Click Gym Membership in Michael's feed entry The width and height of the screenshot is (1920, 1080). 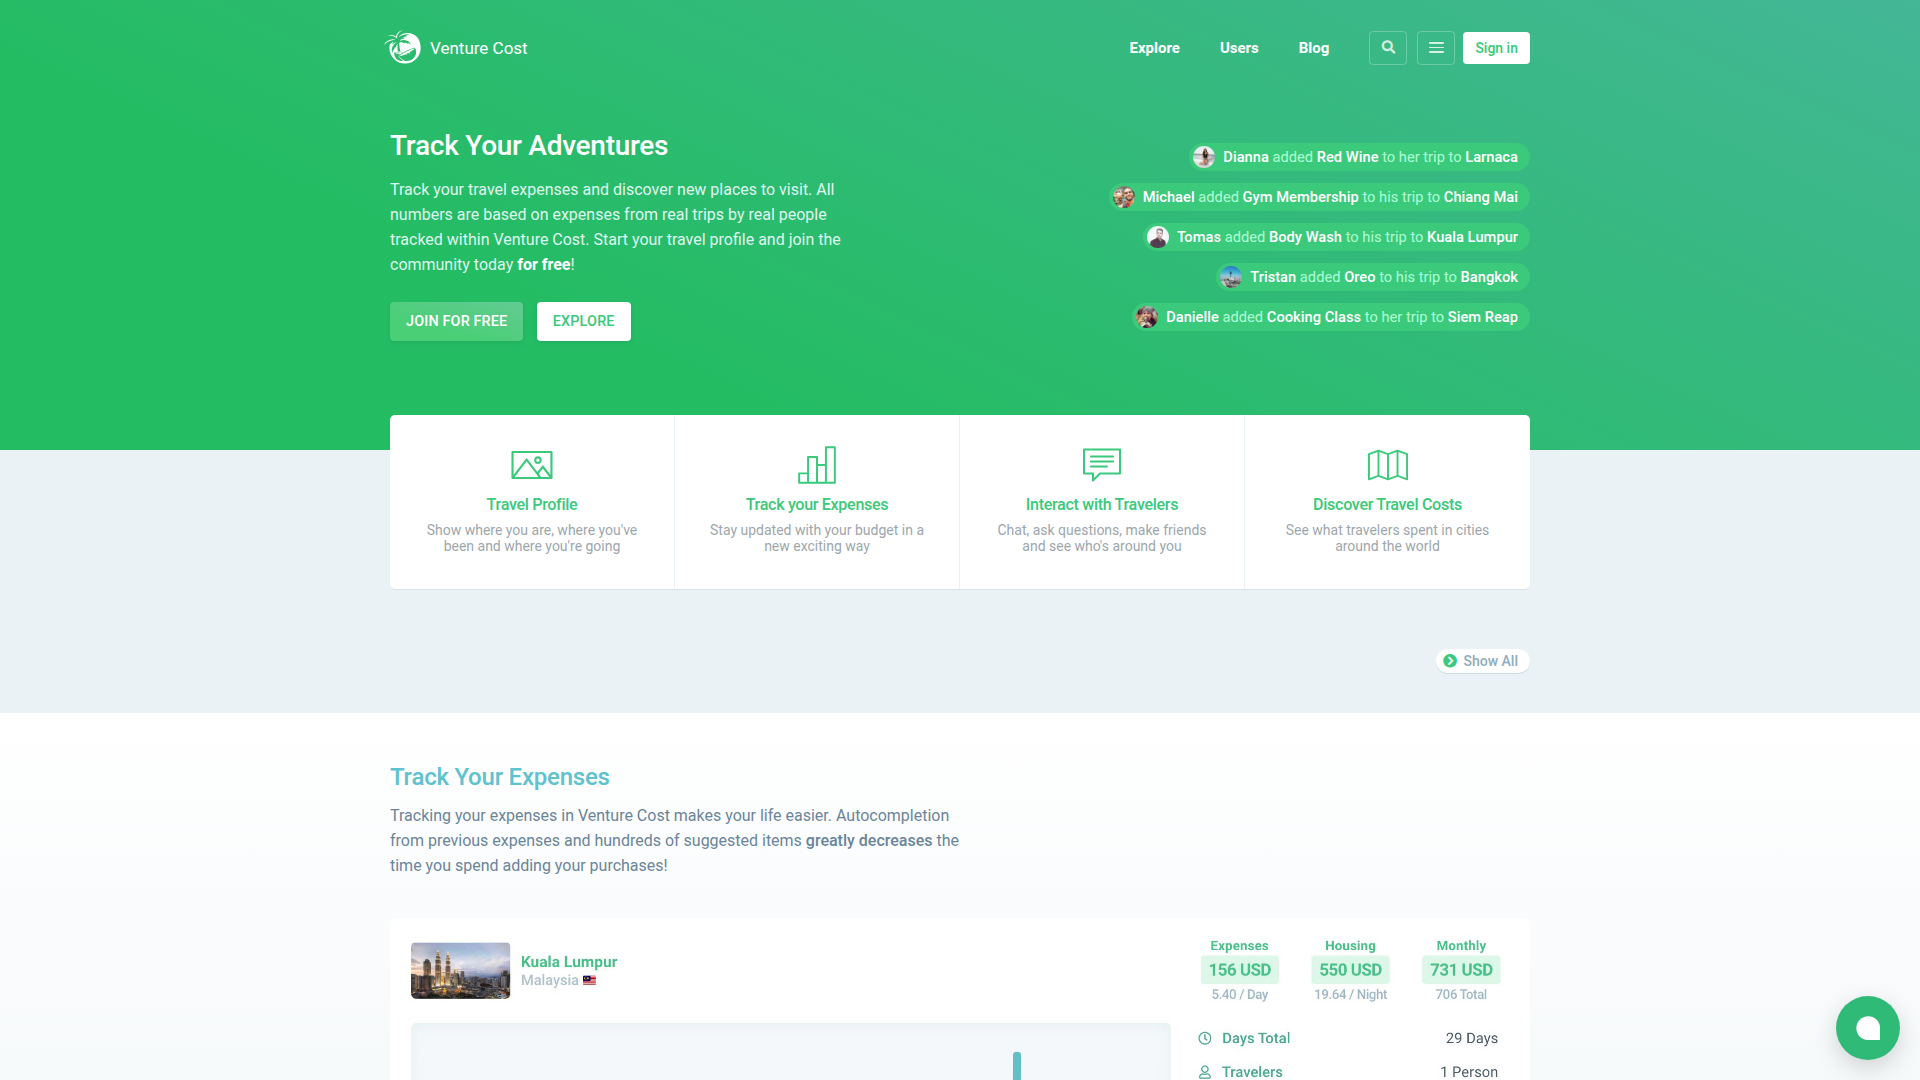pos(1301,197)
